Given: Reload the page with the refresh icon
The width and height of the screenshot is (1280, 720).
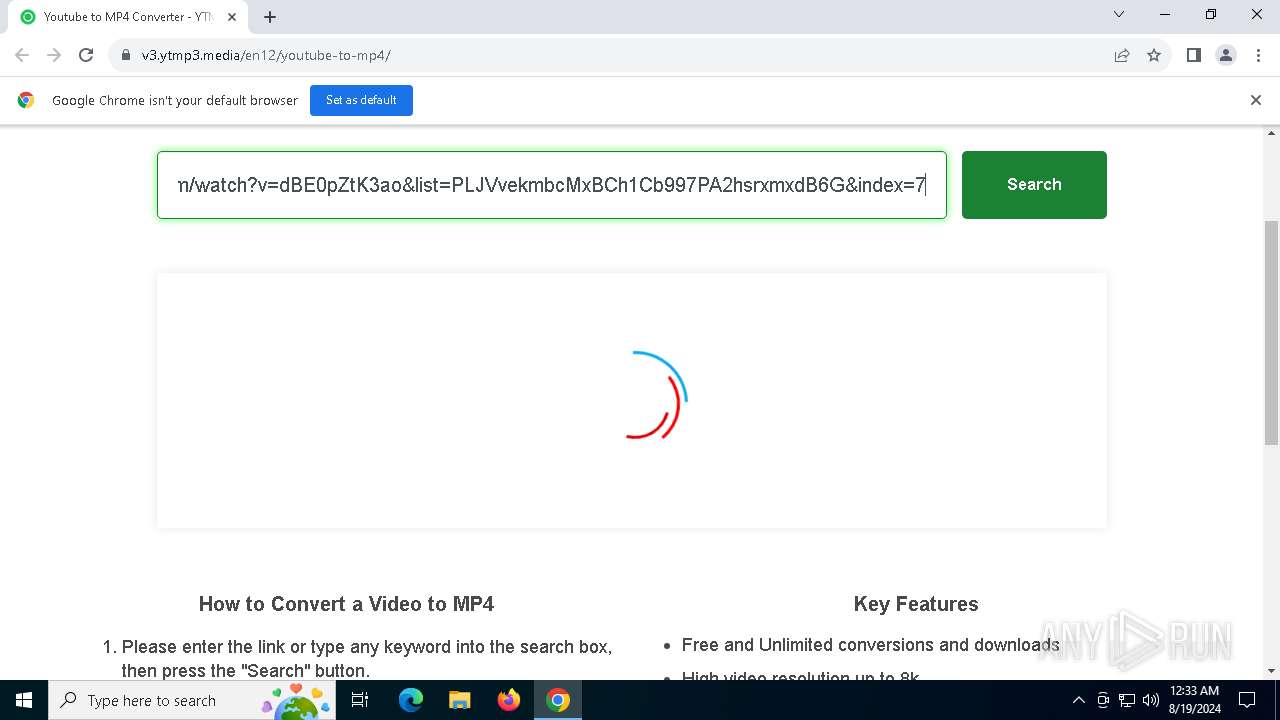Looking at the screenshot, I should (x=86, y=55).
